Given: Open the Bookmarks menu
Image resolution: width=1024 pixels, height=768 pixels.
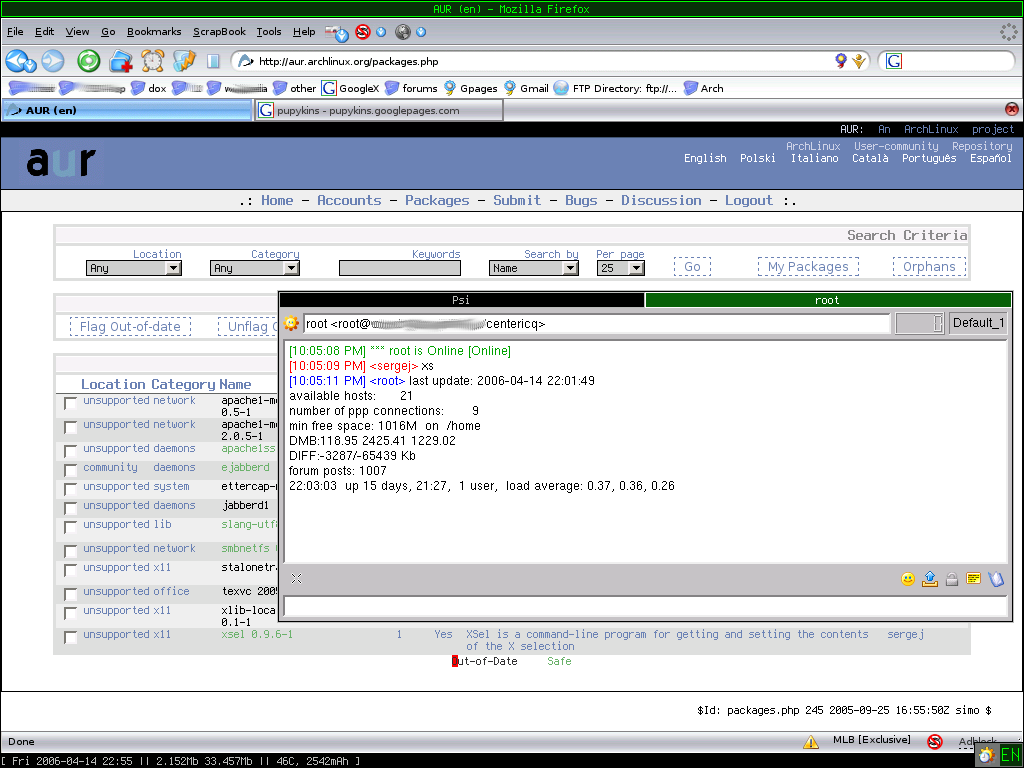Looking at the screenshot, I should click(153, 31).
